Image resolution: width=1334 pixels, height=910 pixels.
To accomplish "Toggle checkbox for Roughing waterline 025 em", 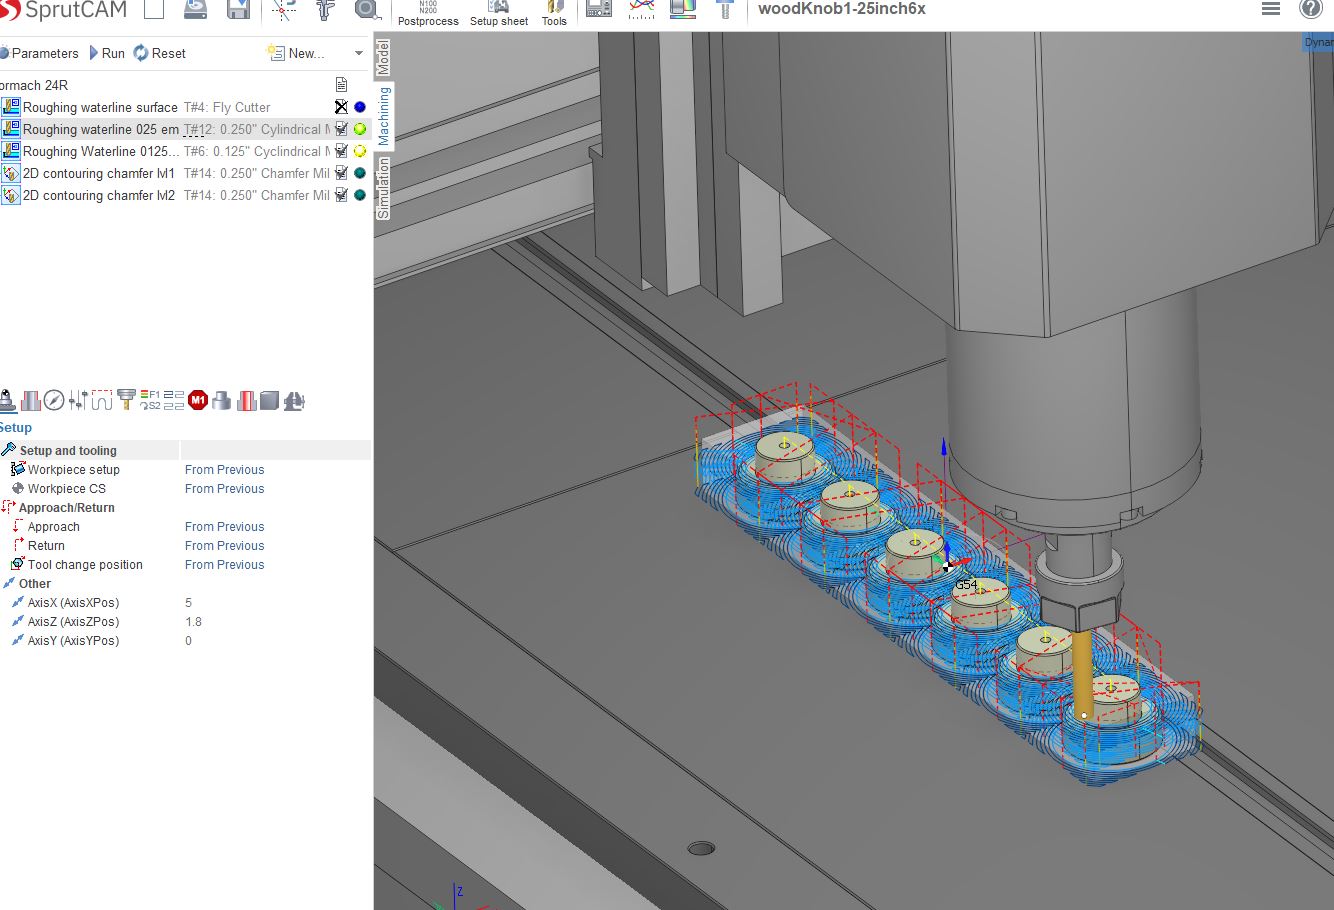I will 341,129.
